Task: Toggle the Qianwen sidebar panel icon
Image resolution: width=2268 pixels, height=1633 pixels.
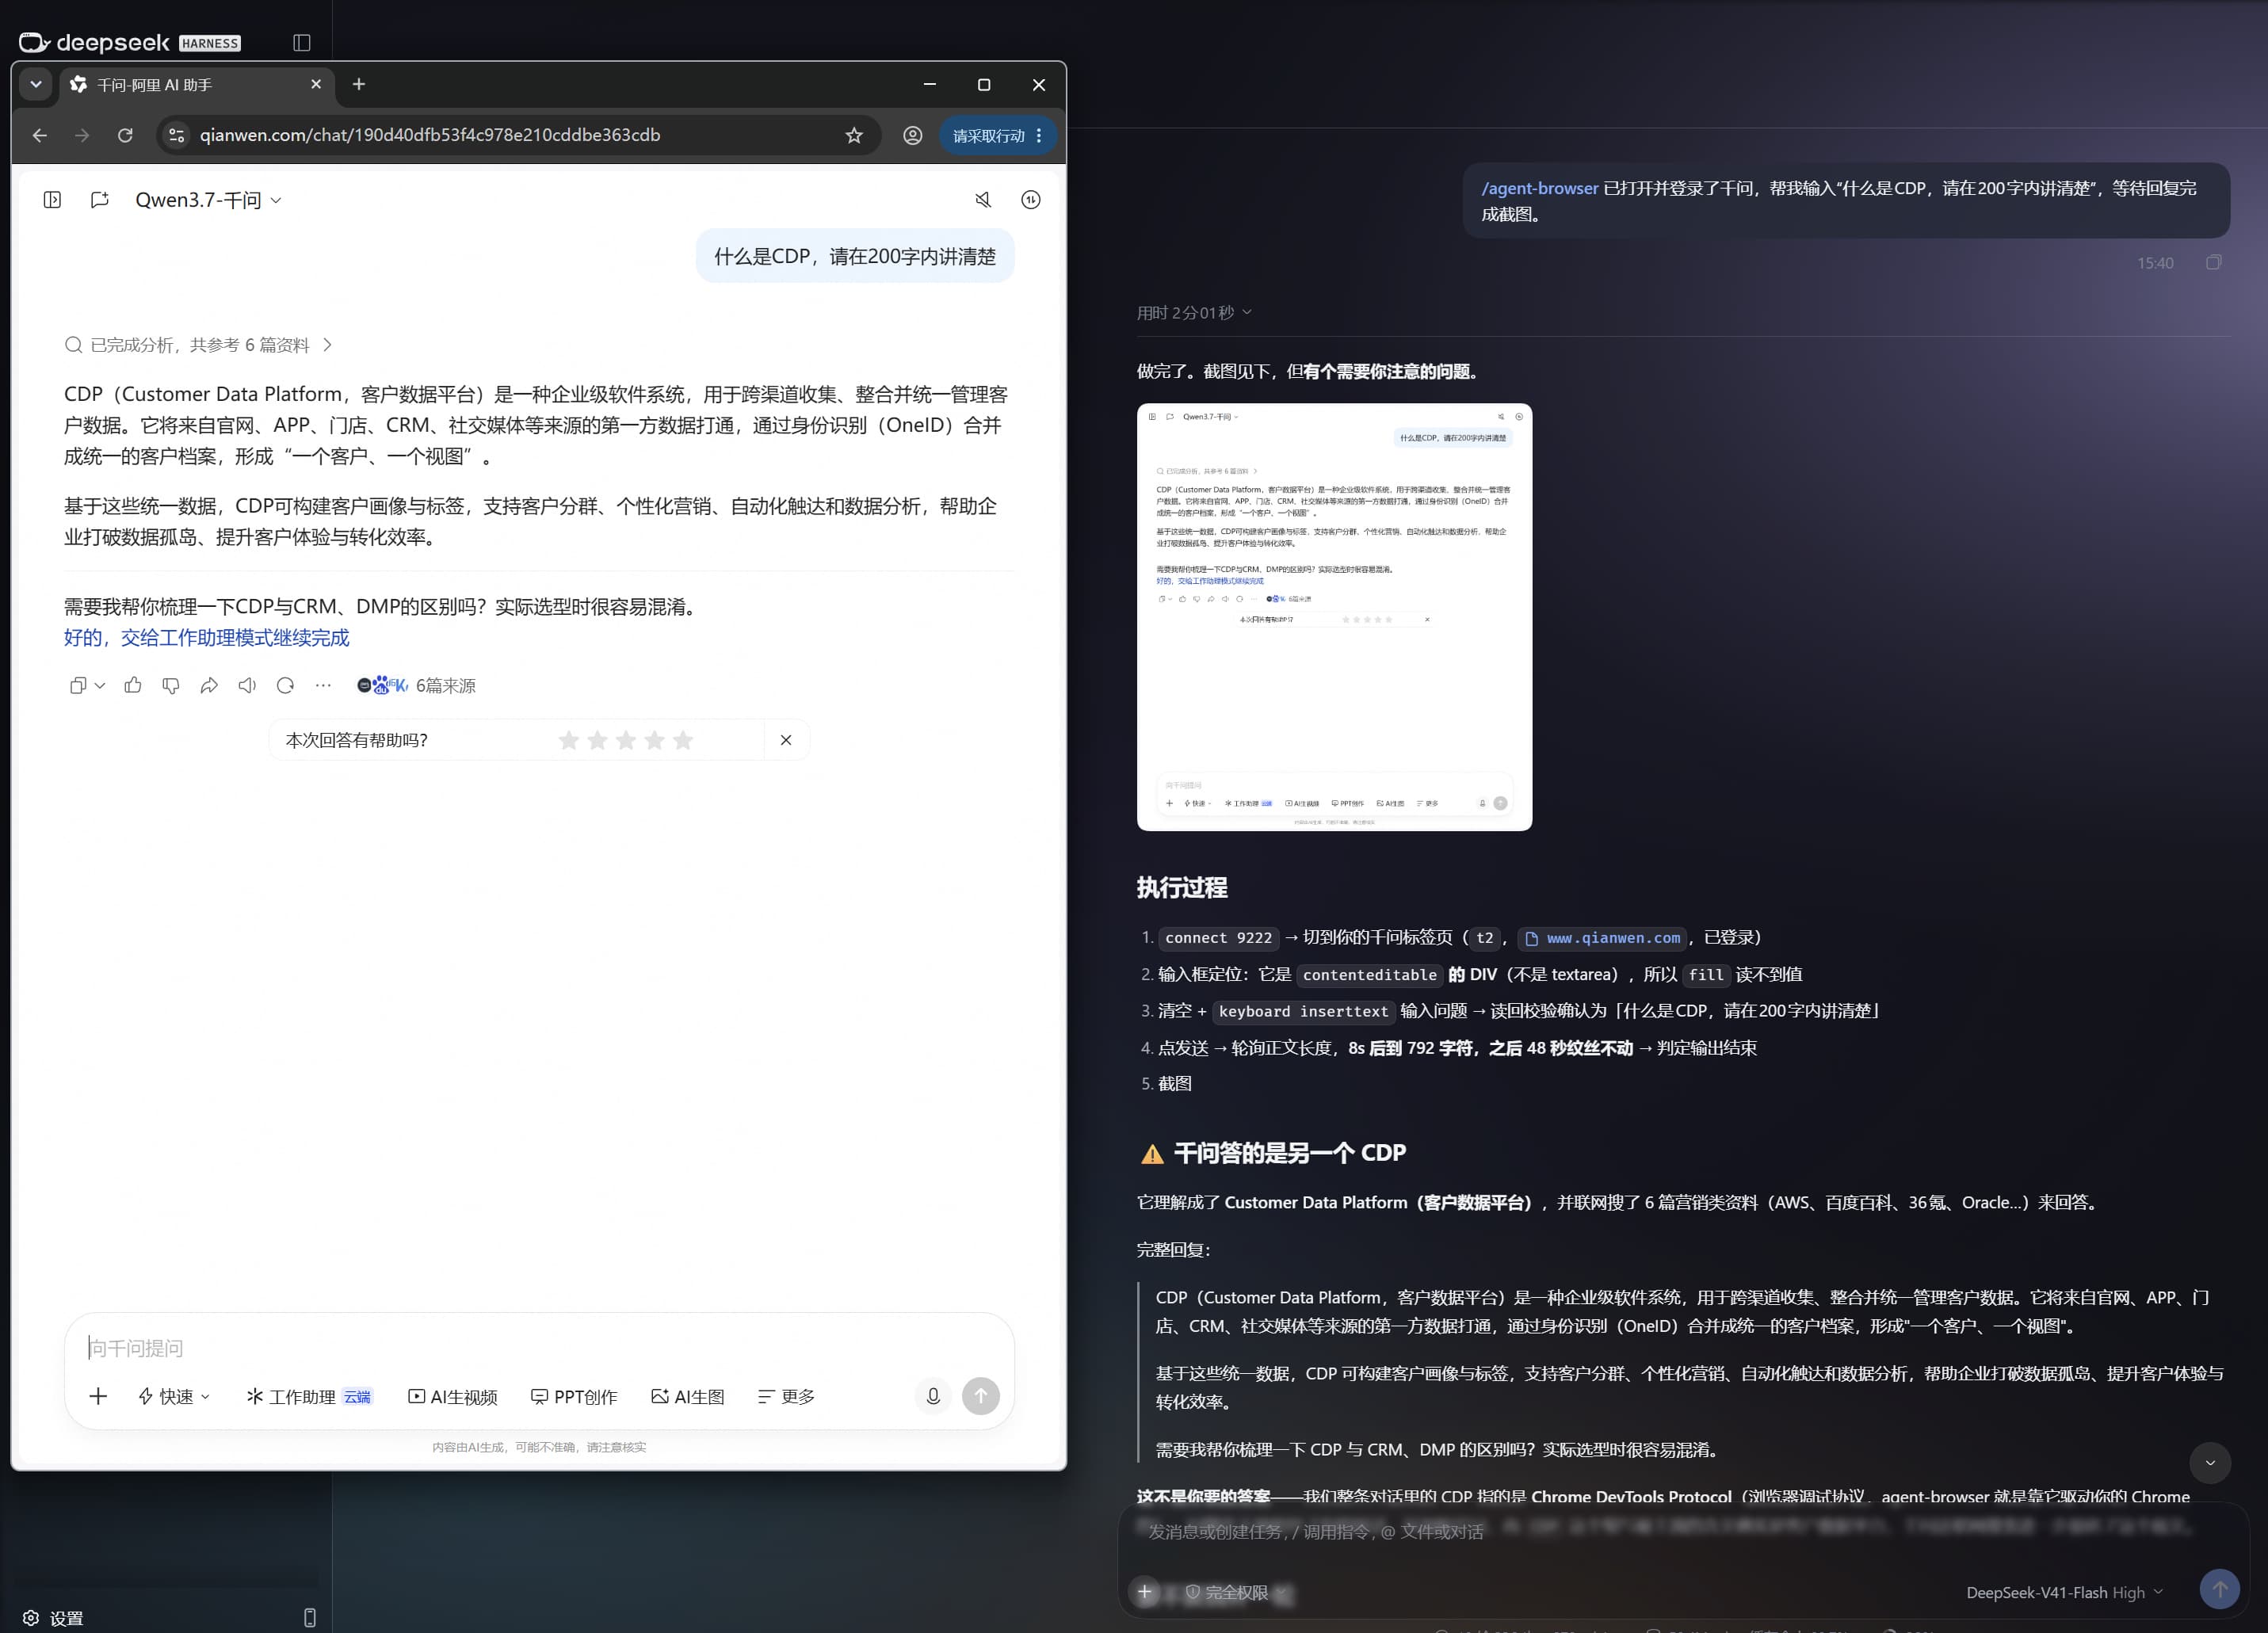Action: point(53,200)
